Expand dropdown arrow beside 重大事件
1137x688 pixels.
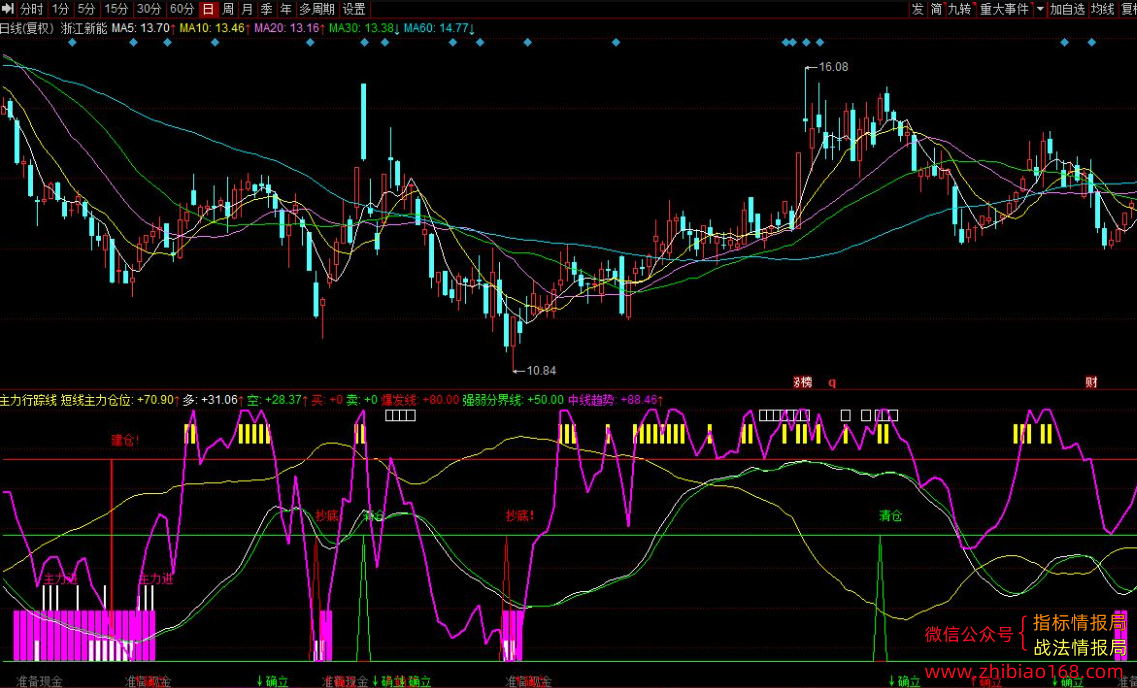click(1040, 9)
